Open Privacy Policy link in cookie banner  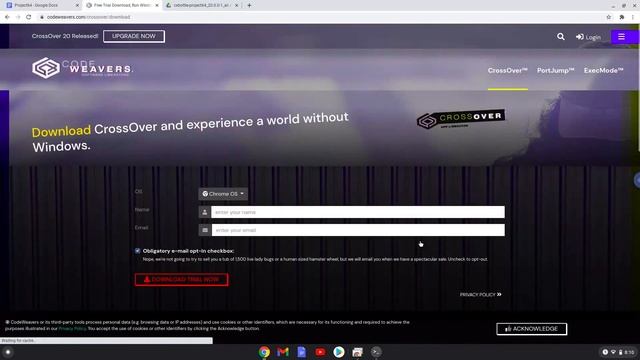click(x=73, y=329)
